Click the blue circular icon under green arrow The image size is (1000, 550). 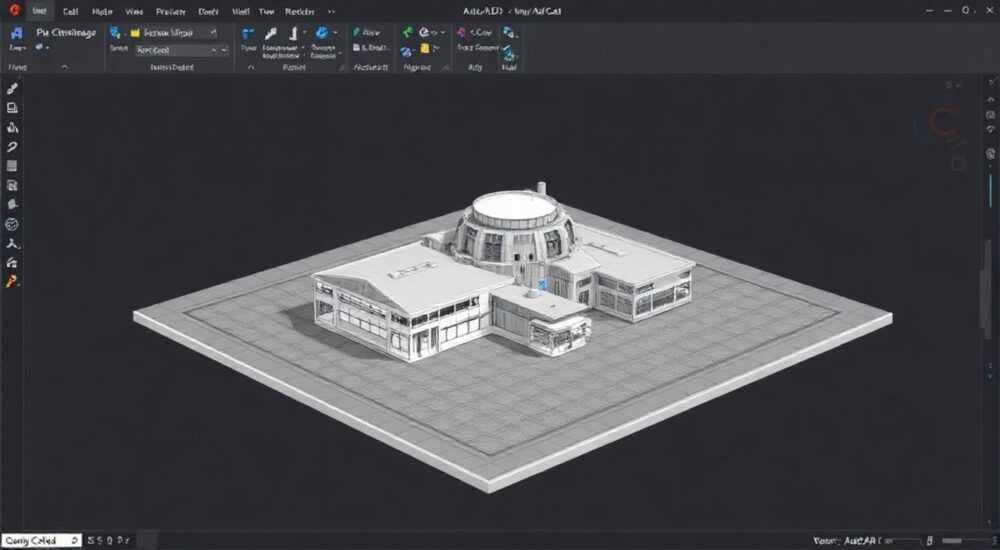point(407,50)
